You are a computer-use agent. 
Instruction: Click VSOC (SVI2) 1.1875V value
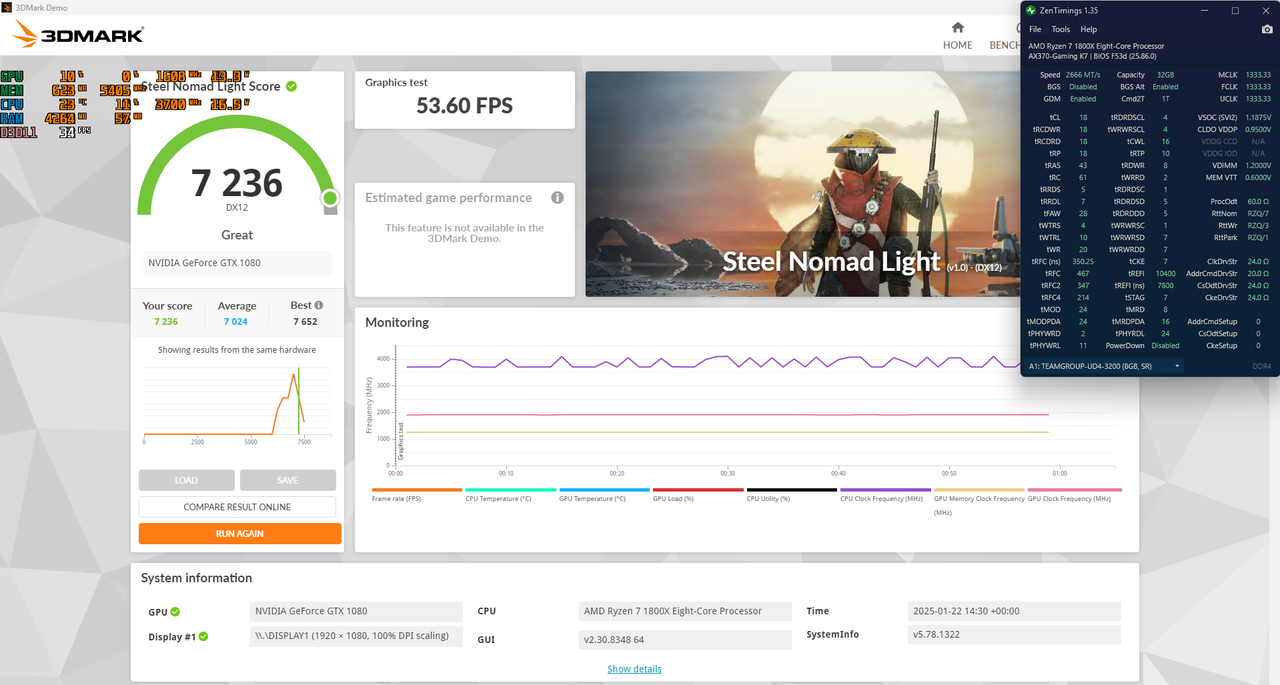coord(1256,118)
